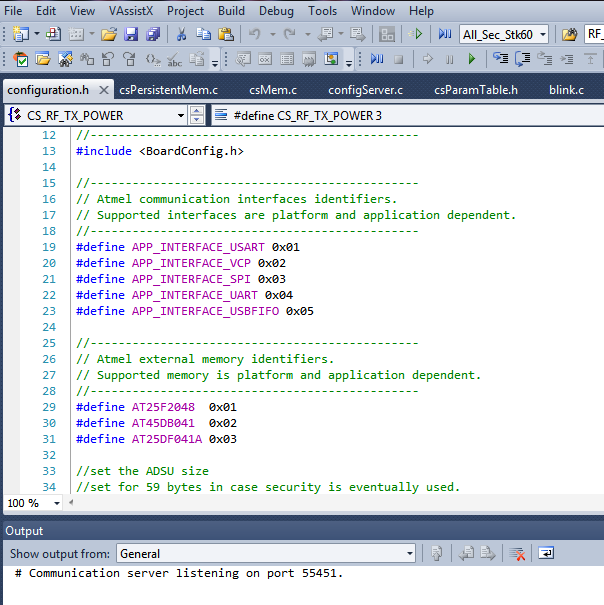Expand the CS_RF_TX_POWER scope dropdown
This screenshot has height=605, width=604.
tap(181, 115)
